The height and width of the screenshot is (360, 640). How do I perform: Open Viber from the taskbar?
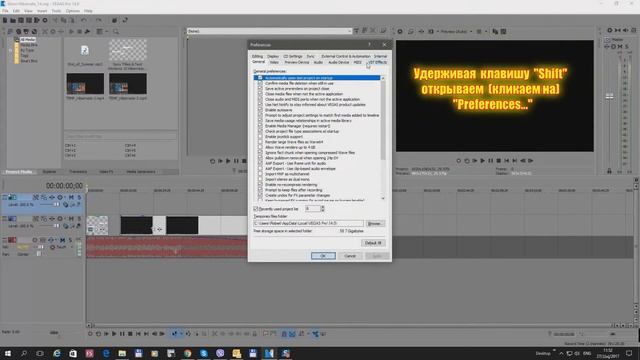(220, 353)
